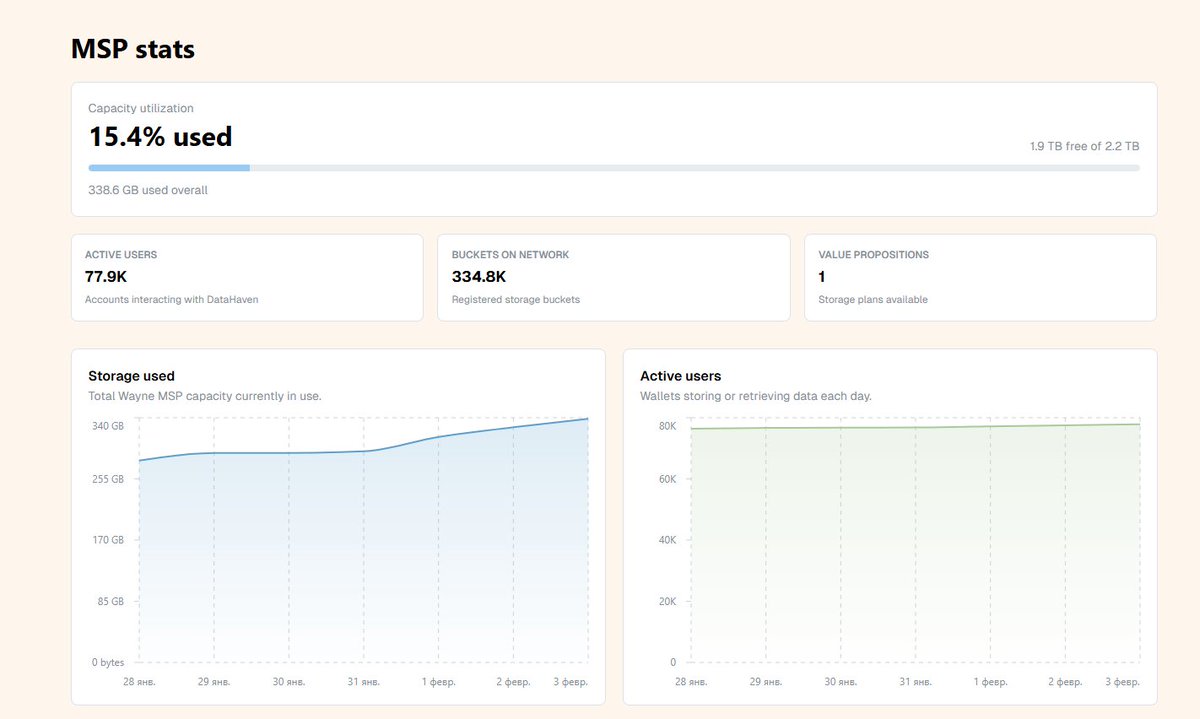Click '1 февр.' on Storage used chart

point(439,682)
